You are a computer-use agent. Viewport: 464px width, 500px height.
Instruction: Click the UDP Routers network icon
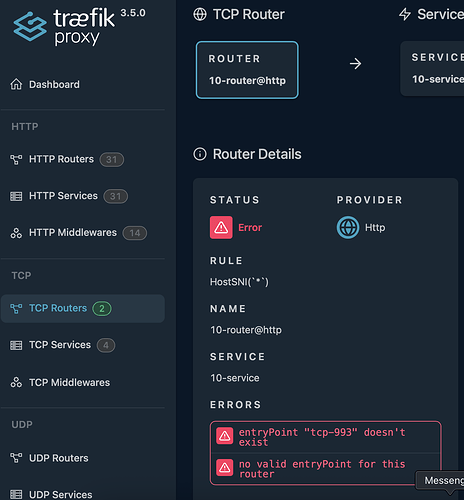click(16, 458)
